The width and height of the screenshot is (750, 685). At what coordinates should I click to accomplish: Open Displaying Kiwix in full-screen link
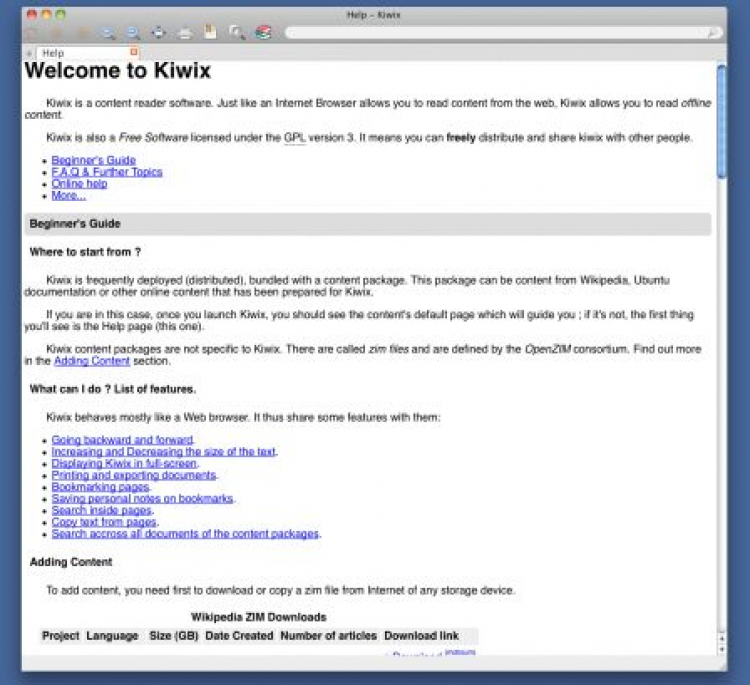(x=124, y=463)
